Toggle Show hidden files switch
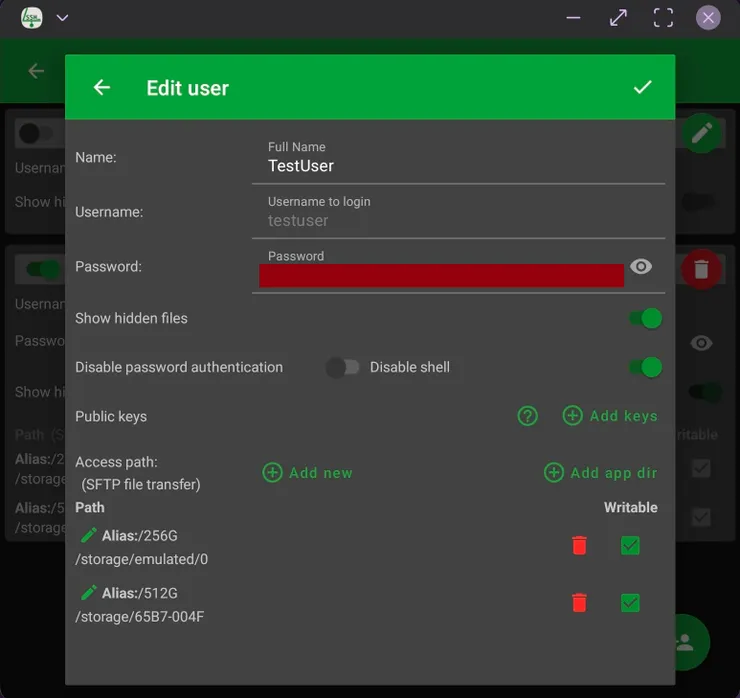 646,319
